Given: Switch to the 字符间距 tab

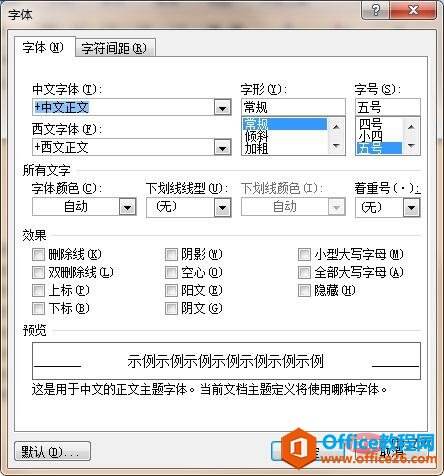Looking at the screenshot, I should [x=114, y=49].
